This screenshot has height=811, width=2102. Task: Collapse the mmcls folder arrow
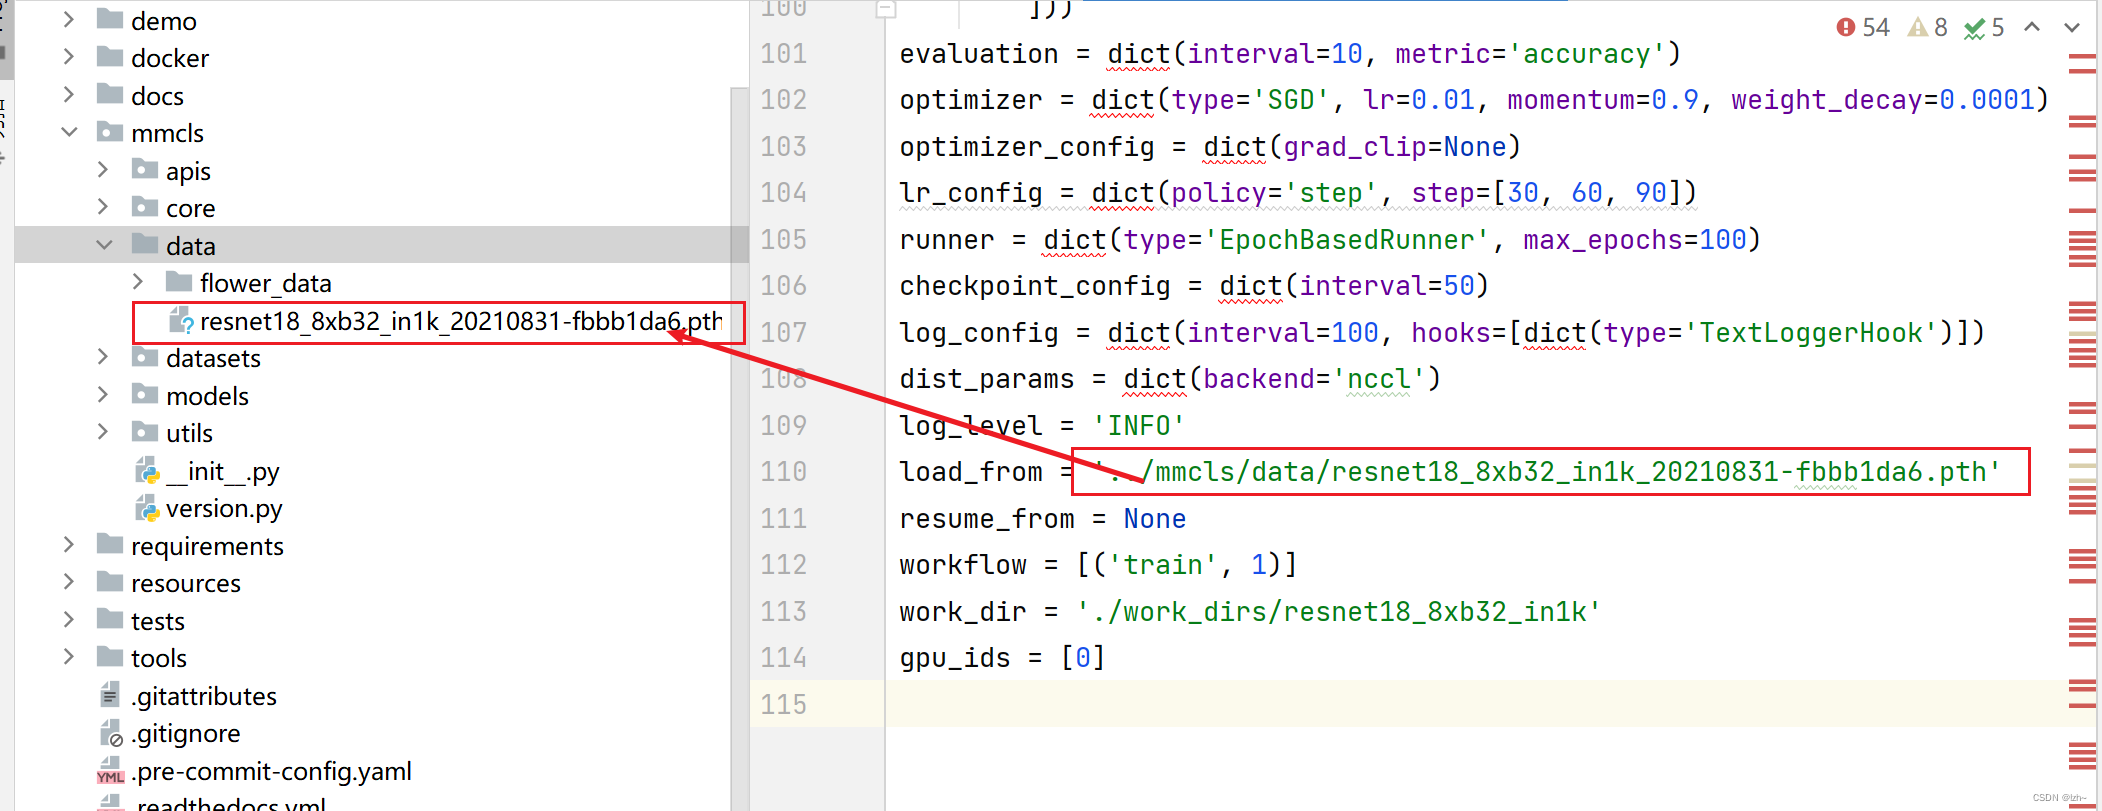[x=68, y=132]
